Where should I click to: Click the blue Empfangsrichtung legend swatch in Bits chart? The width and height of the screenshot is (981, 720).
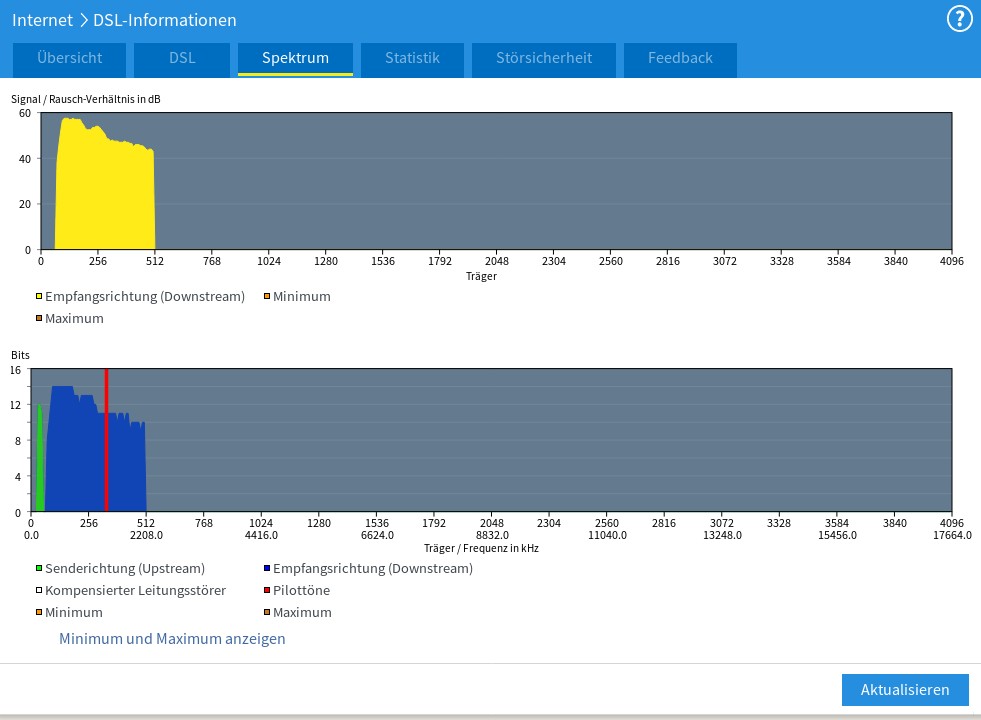tap(267, 568)
